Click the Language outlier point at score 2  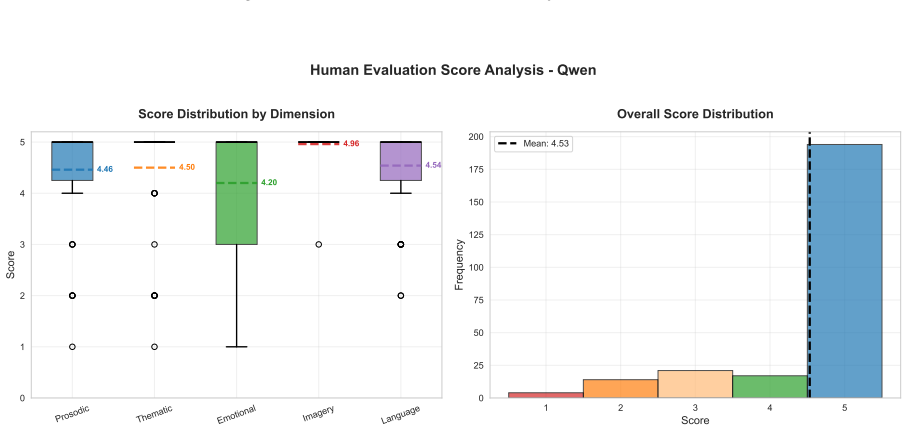click(x=401, y=295)
